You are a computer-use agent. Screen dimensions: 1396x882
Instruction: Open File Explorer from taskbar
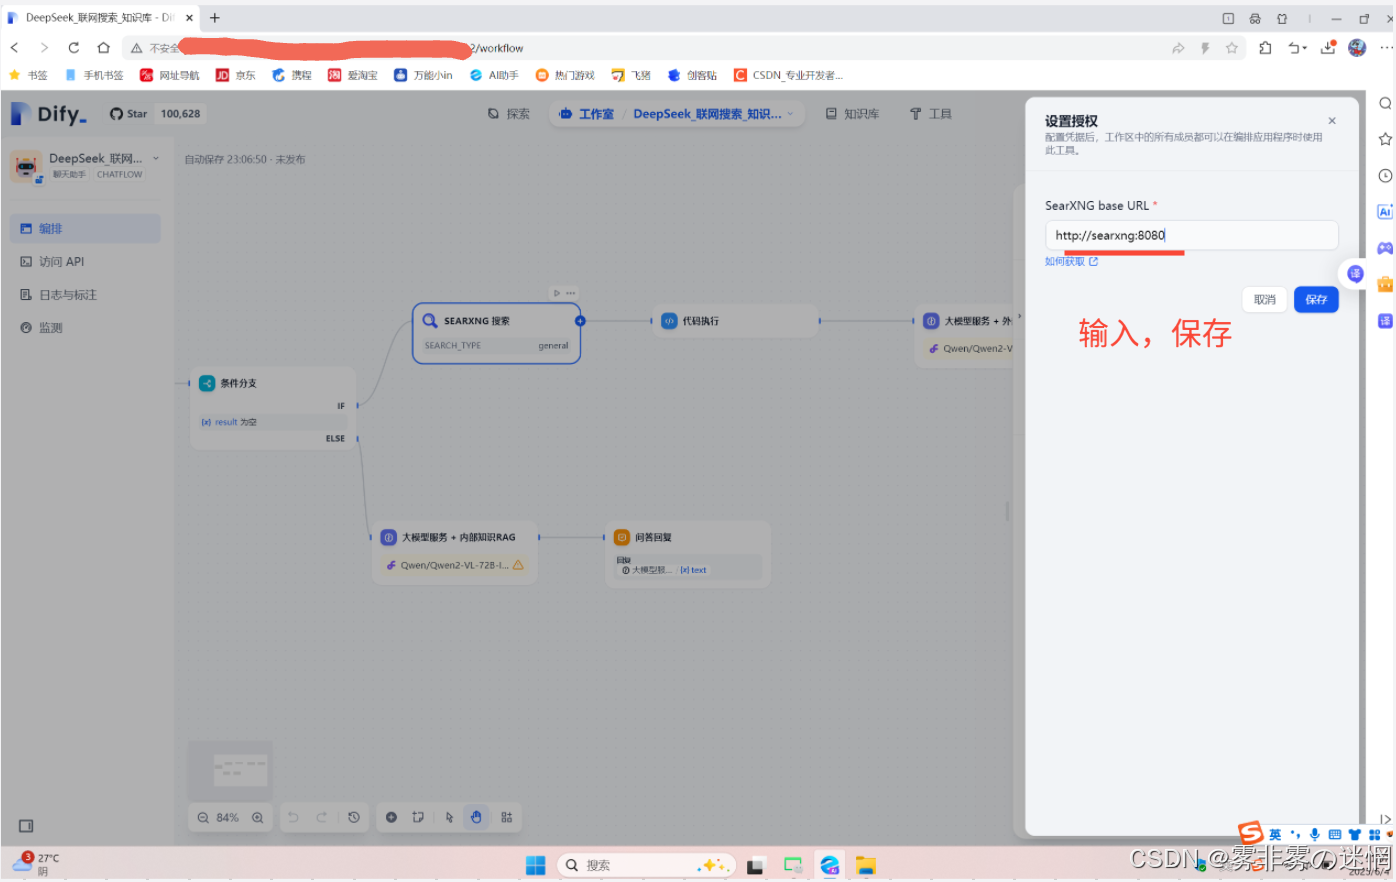click(865, 865)
